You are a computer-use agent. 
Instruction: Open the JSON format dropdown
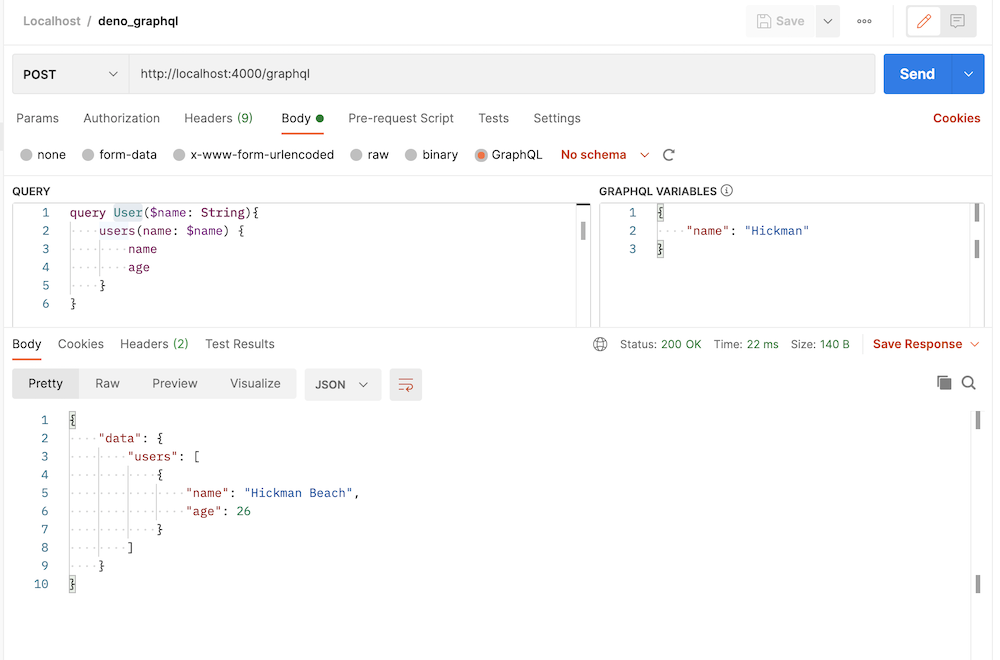(x=342, y=385)
